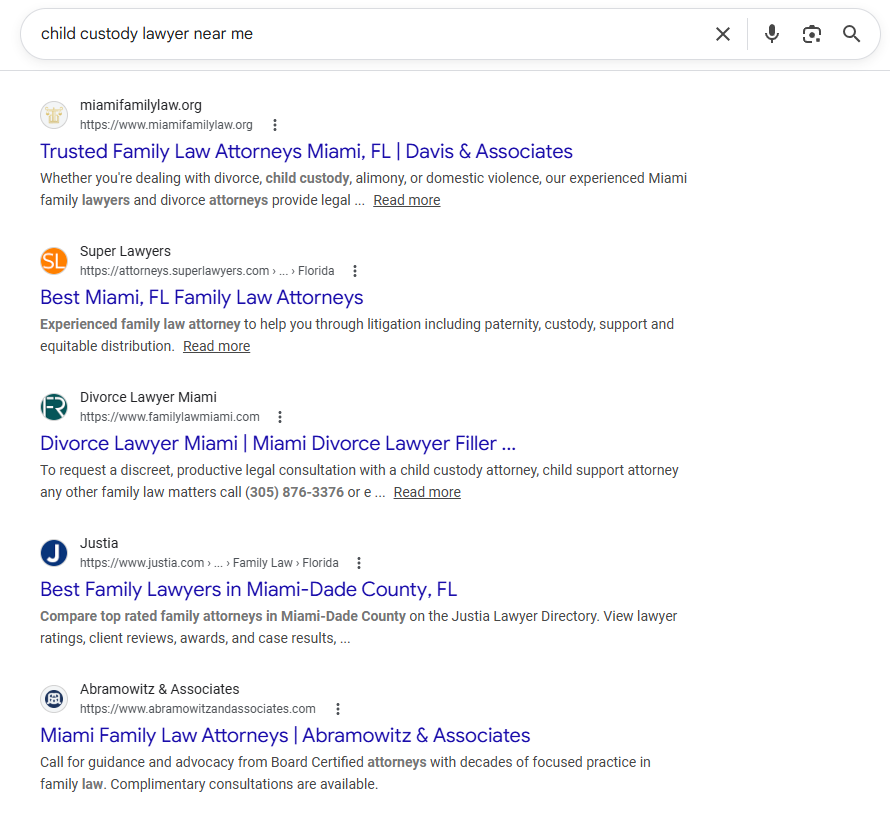890x815 pixels.
Task: Click the Abramowitz & Associates favicon
Action: click(53, 698)
